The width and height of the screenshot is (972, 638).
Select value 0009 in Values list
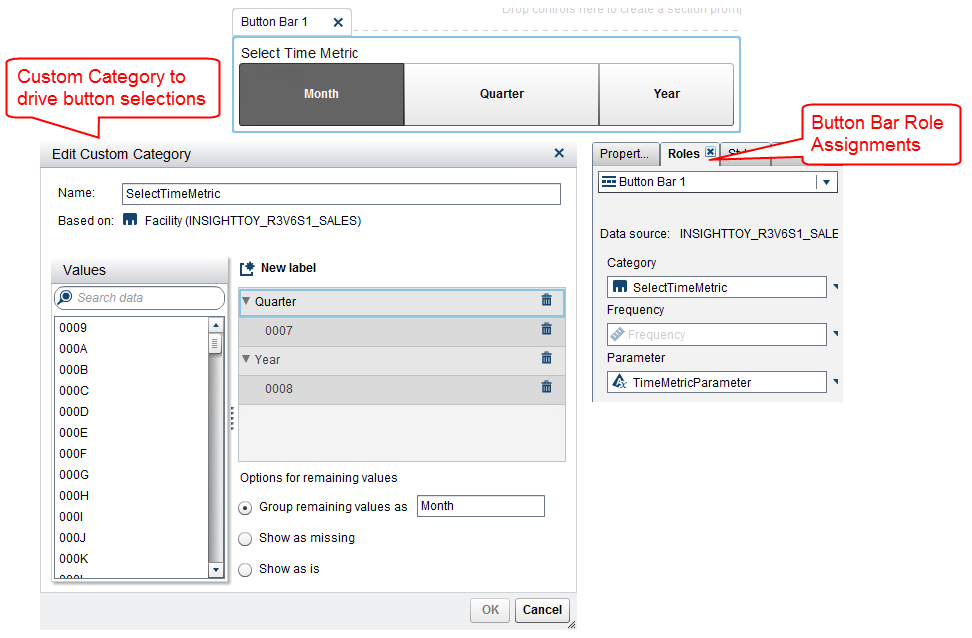pyautogui.click(x=131, y=327)
